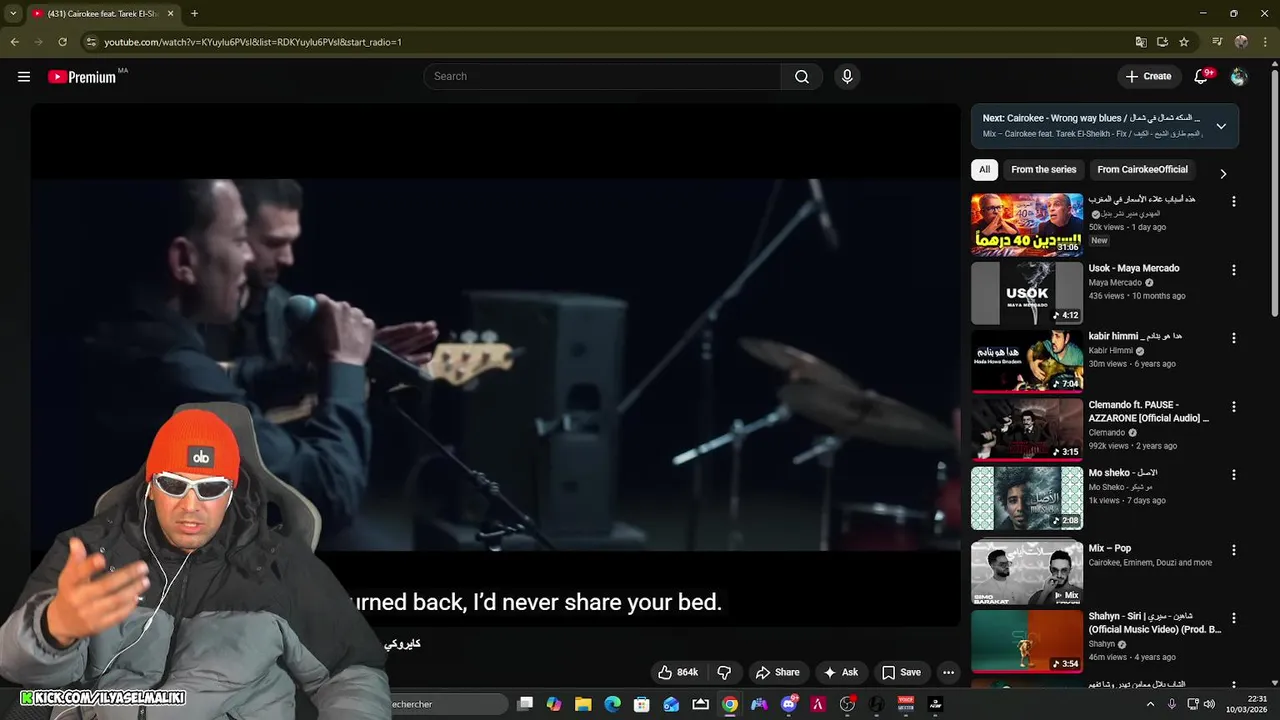Click the search magnifier button
The height and width of the screenshot is (720, 1280).
(x=802, y=77)
